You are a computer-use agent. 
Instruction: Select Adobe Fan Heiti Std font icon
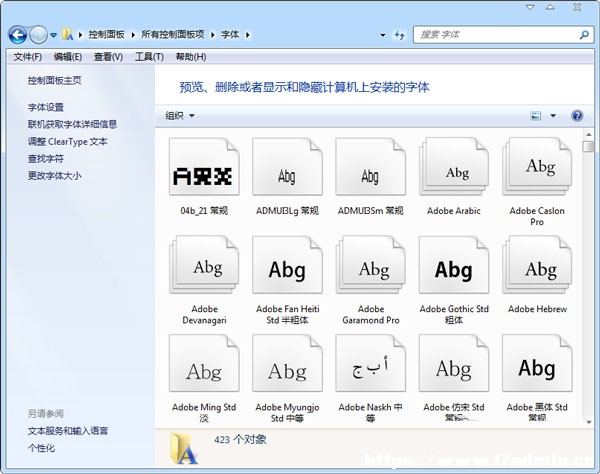point(287,265)
